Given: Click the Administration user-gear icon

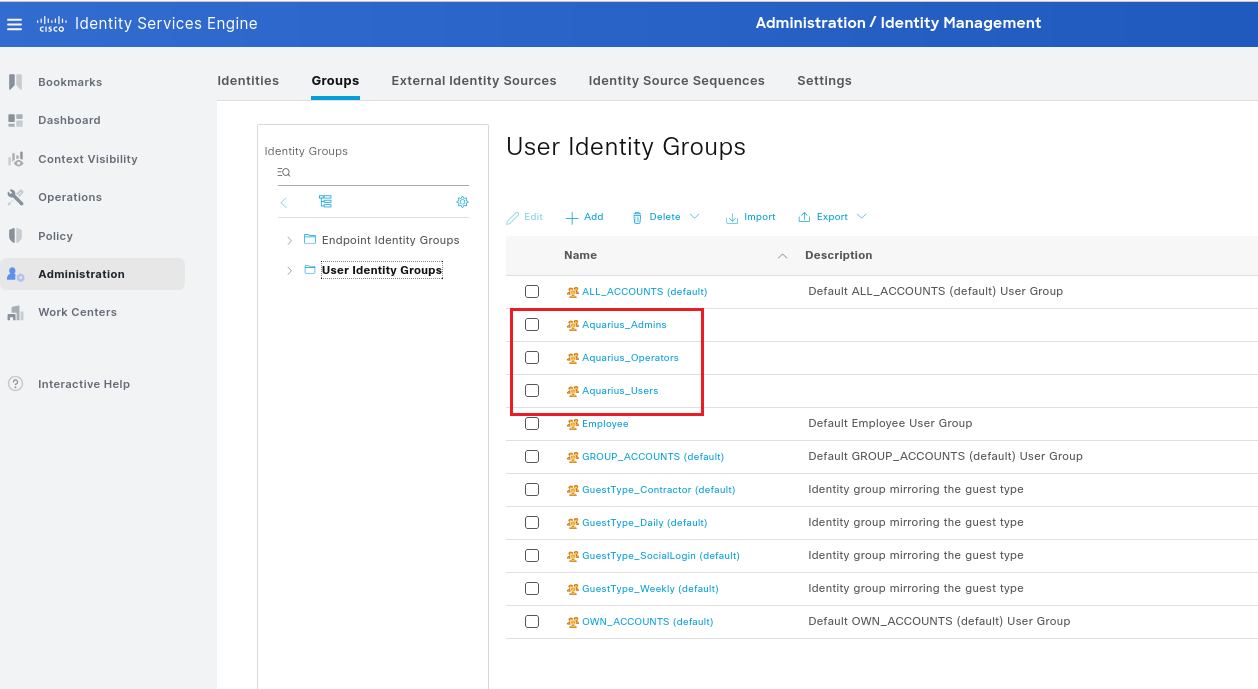Looking at the screenshot, I should (15, 274).
